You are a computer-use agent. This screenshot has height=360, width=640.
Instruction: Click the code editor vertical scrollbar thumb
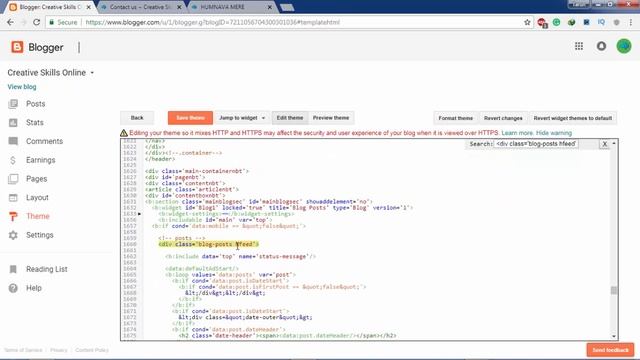tap(614, 290)
